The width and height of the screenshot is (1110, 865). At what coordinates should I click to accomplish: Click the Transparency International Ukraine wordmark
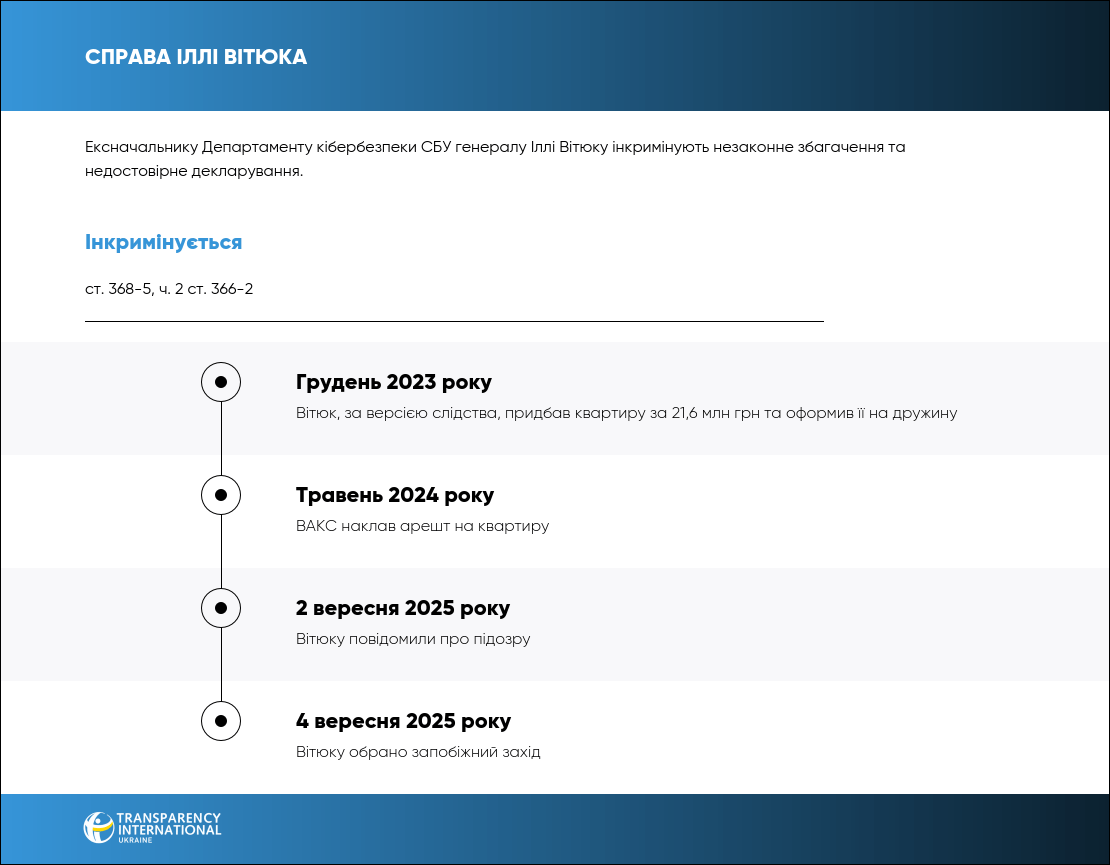click(x=169, y=827)
